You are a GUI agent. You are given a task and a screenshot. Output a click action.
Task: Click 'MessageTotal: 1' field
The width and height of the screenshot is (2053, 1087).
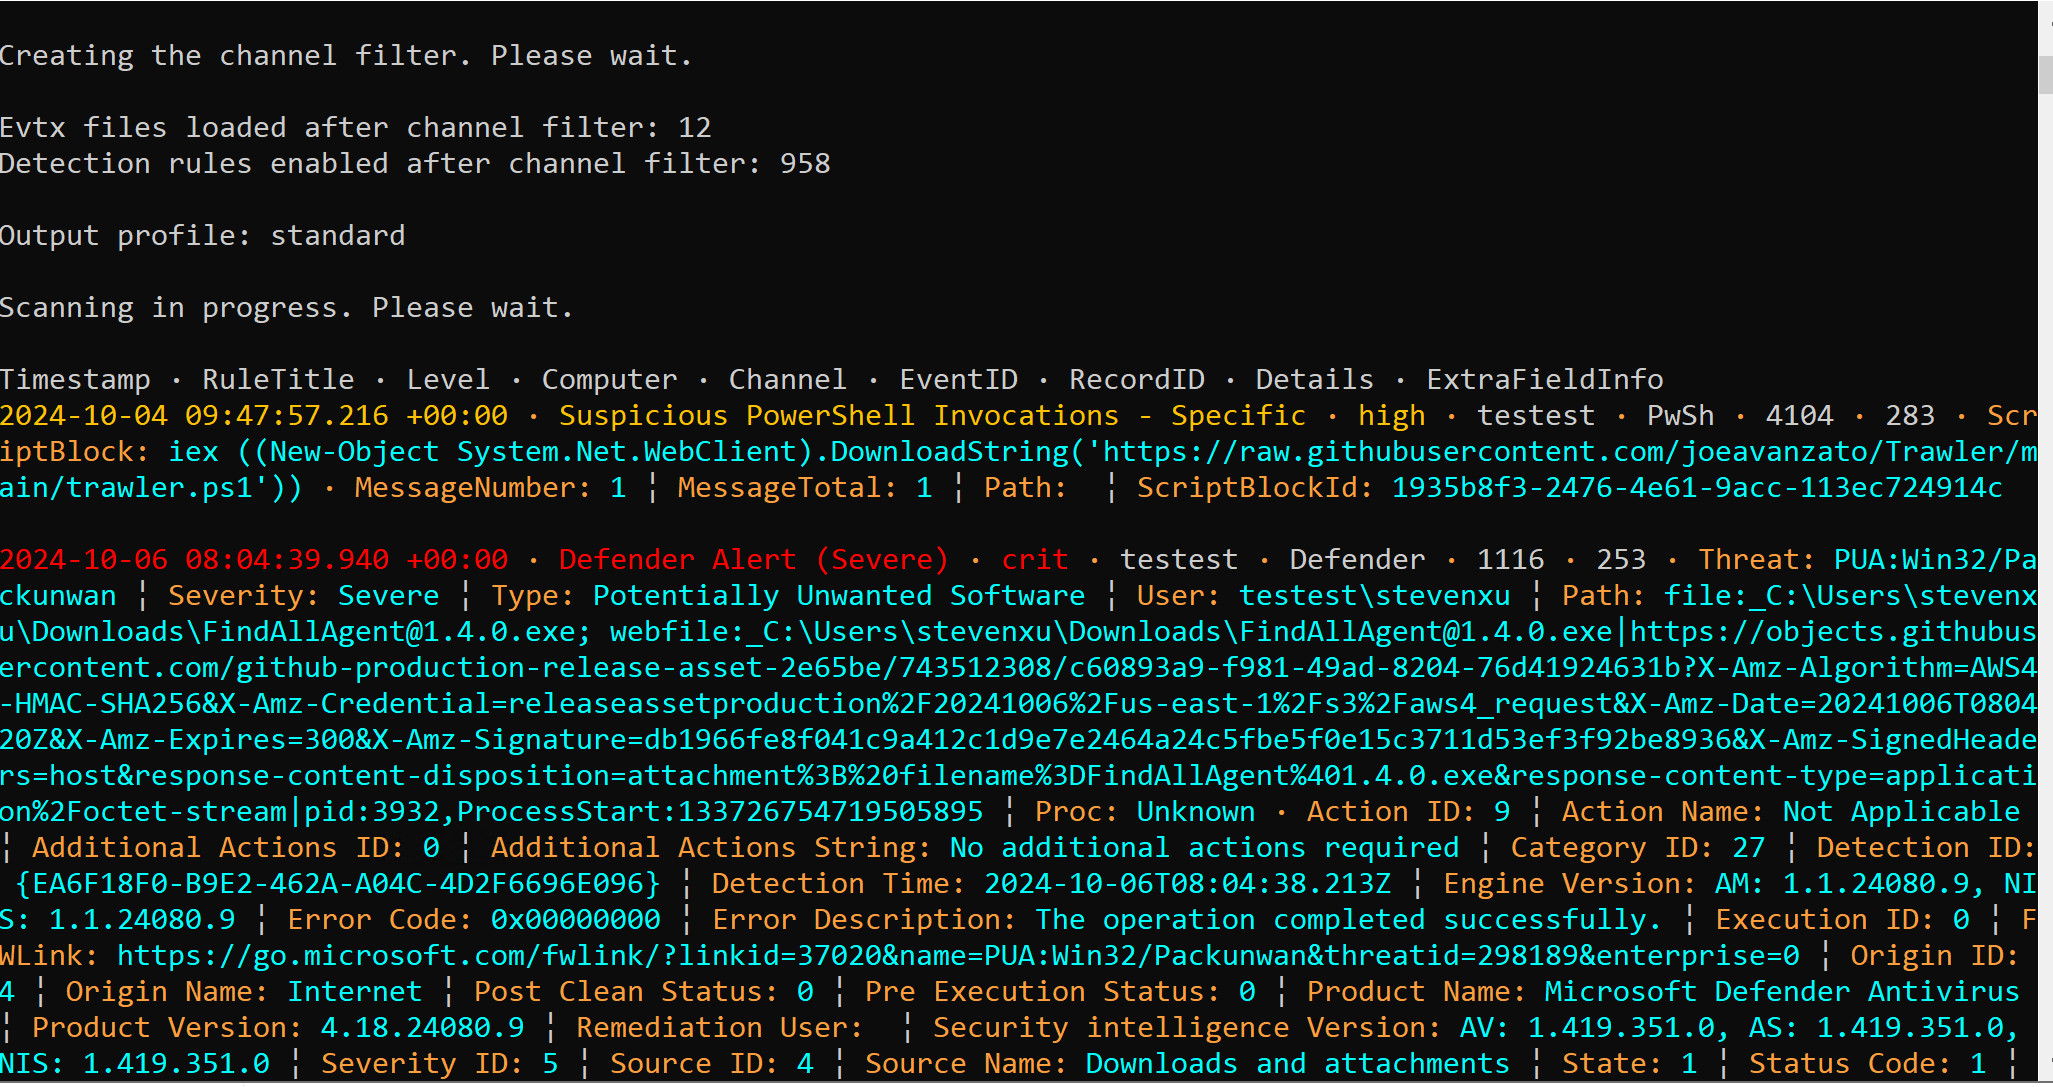[x=804, y=488]
